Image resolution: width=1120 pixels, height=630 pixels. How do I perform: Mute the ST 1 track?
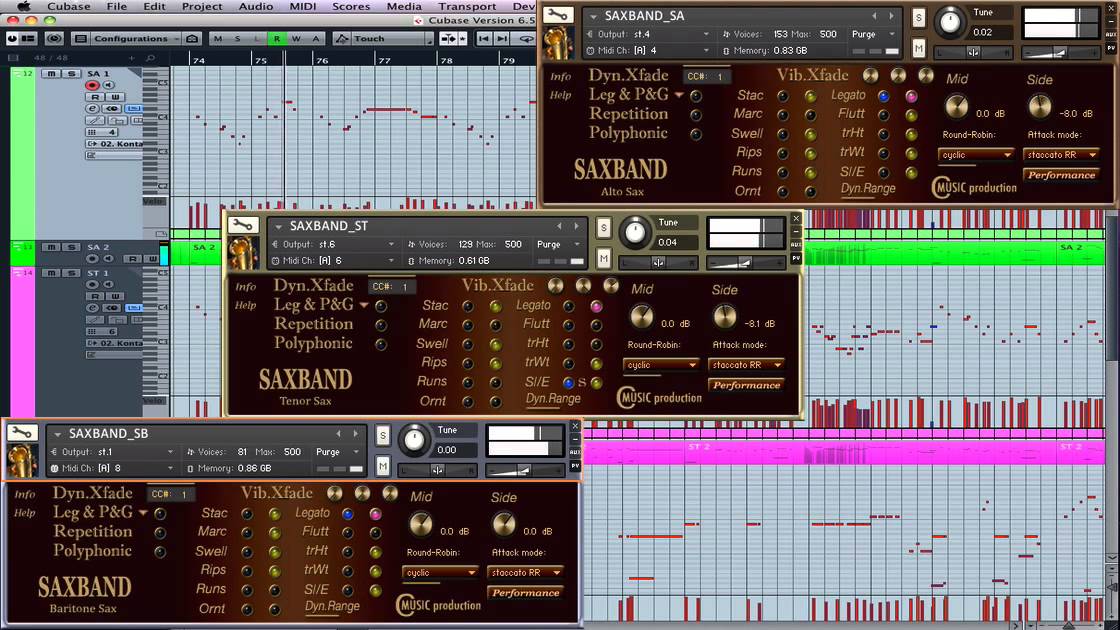(51, 273)
